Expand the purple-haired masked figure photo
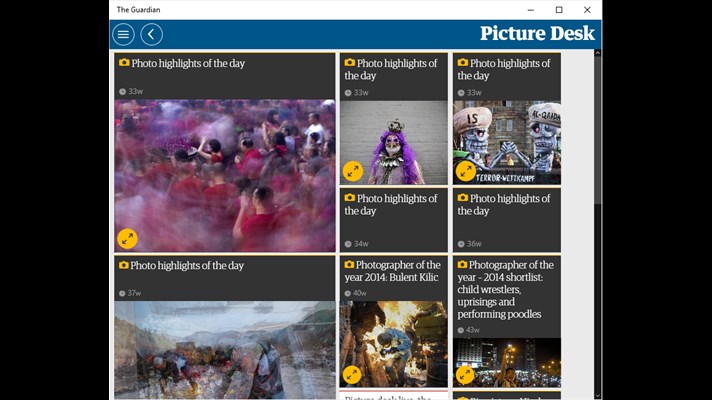The width and height of the screenshot is (712, 400). [x=353, y=171]
